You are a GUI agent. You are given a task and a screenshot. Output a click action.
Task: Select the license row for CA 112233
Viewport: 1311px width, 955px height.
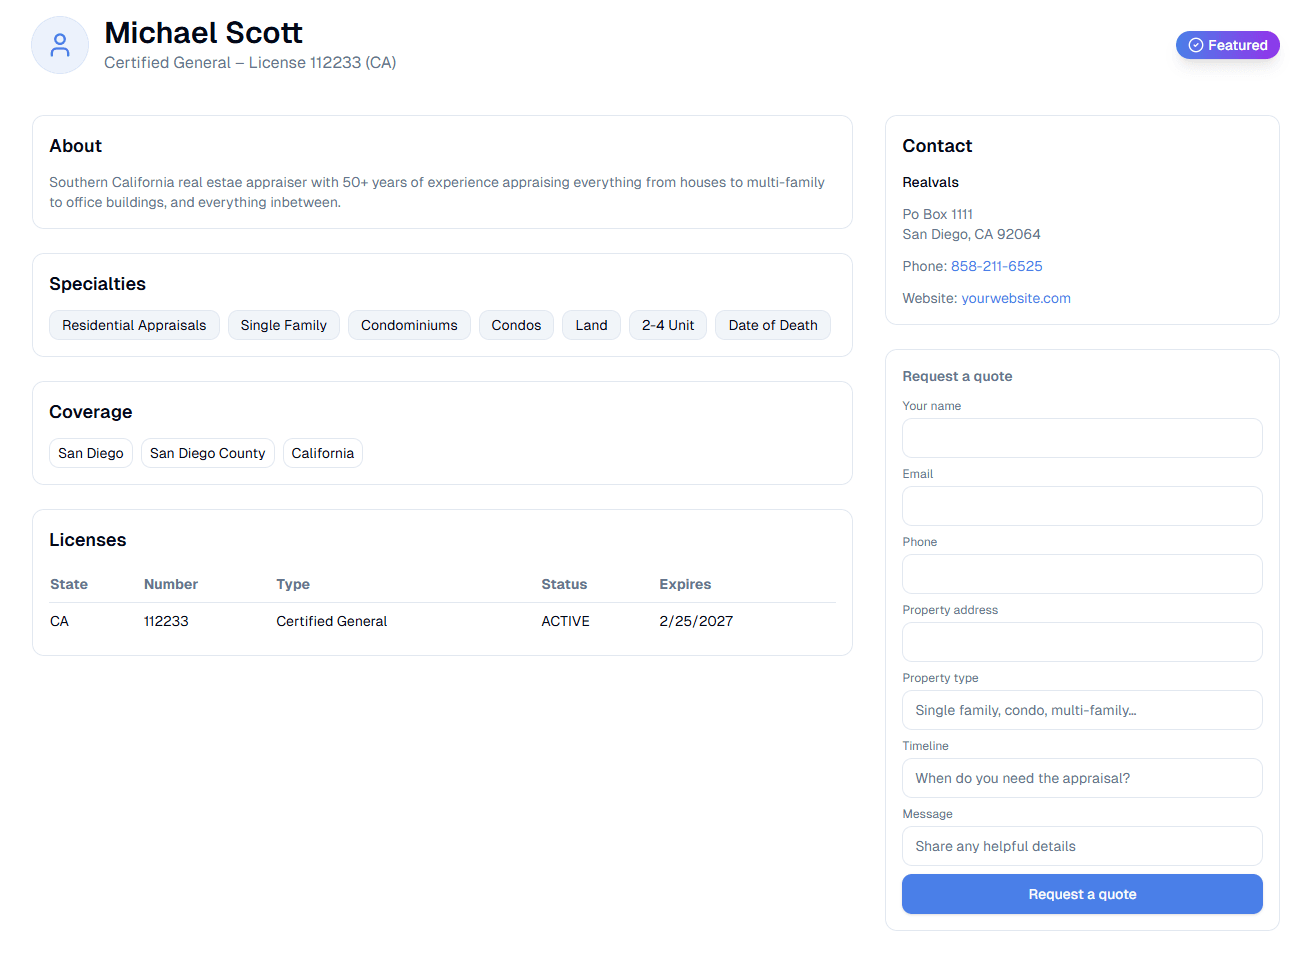[x=442, y=621]
